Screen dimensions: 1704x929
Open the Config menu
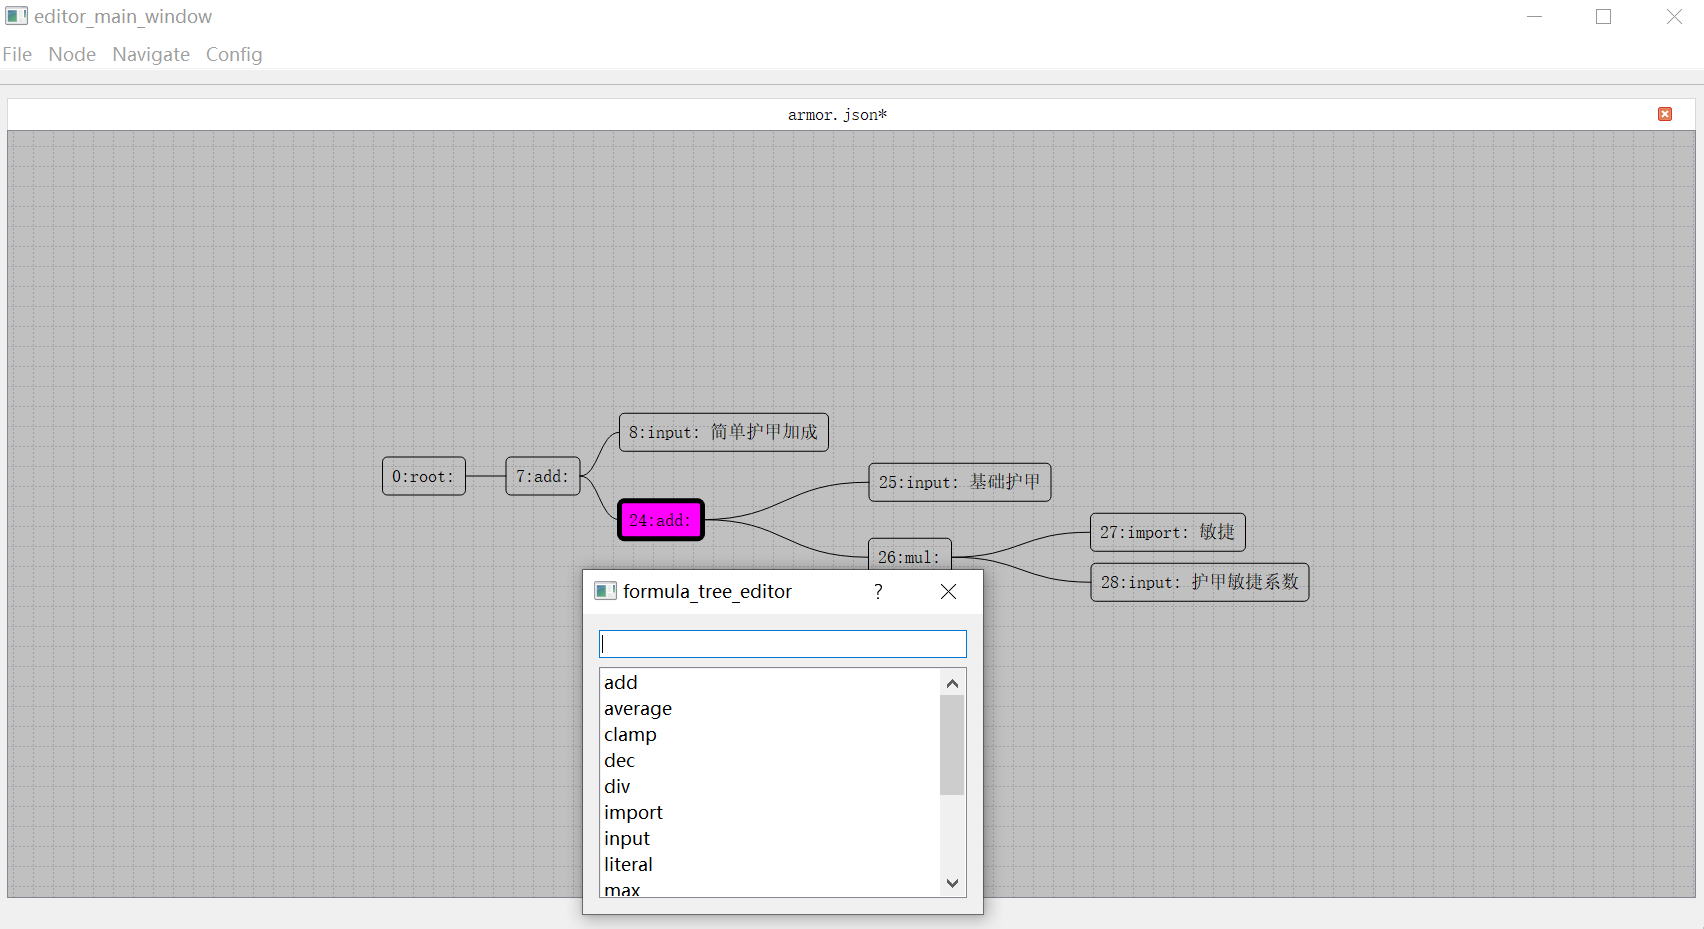234,54
